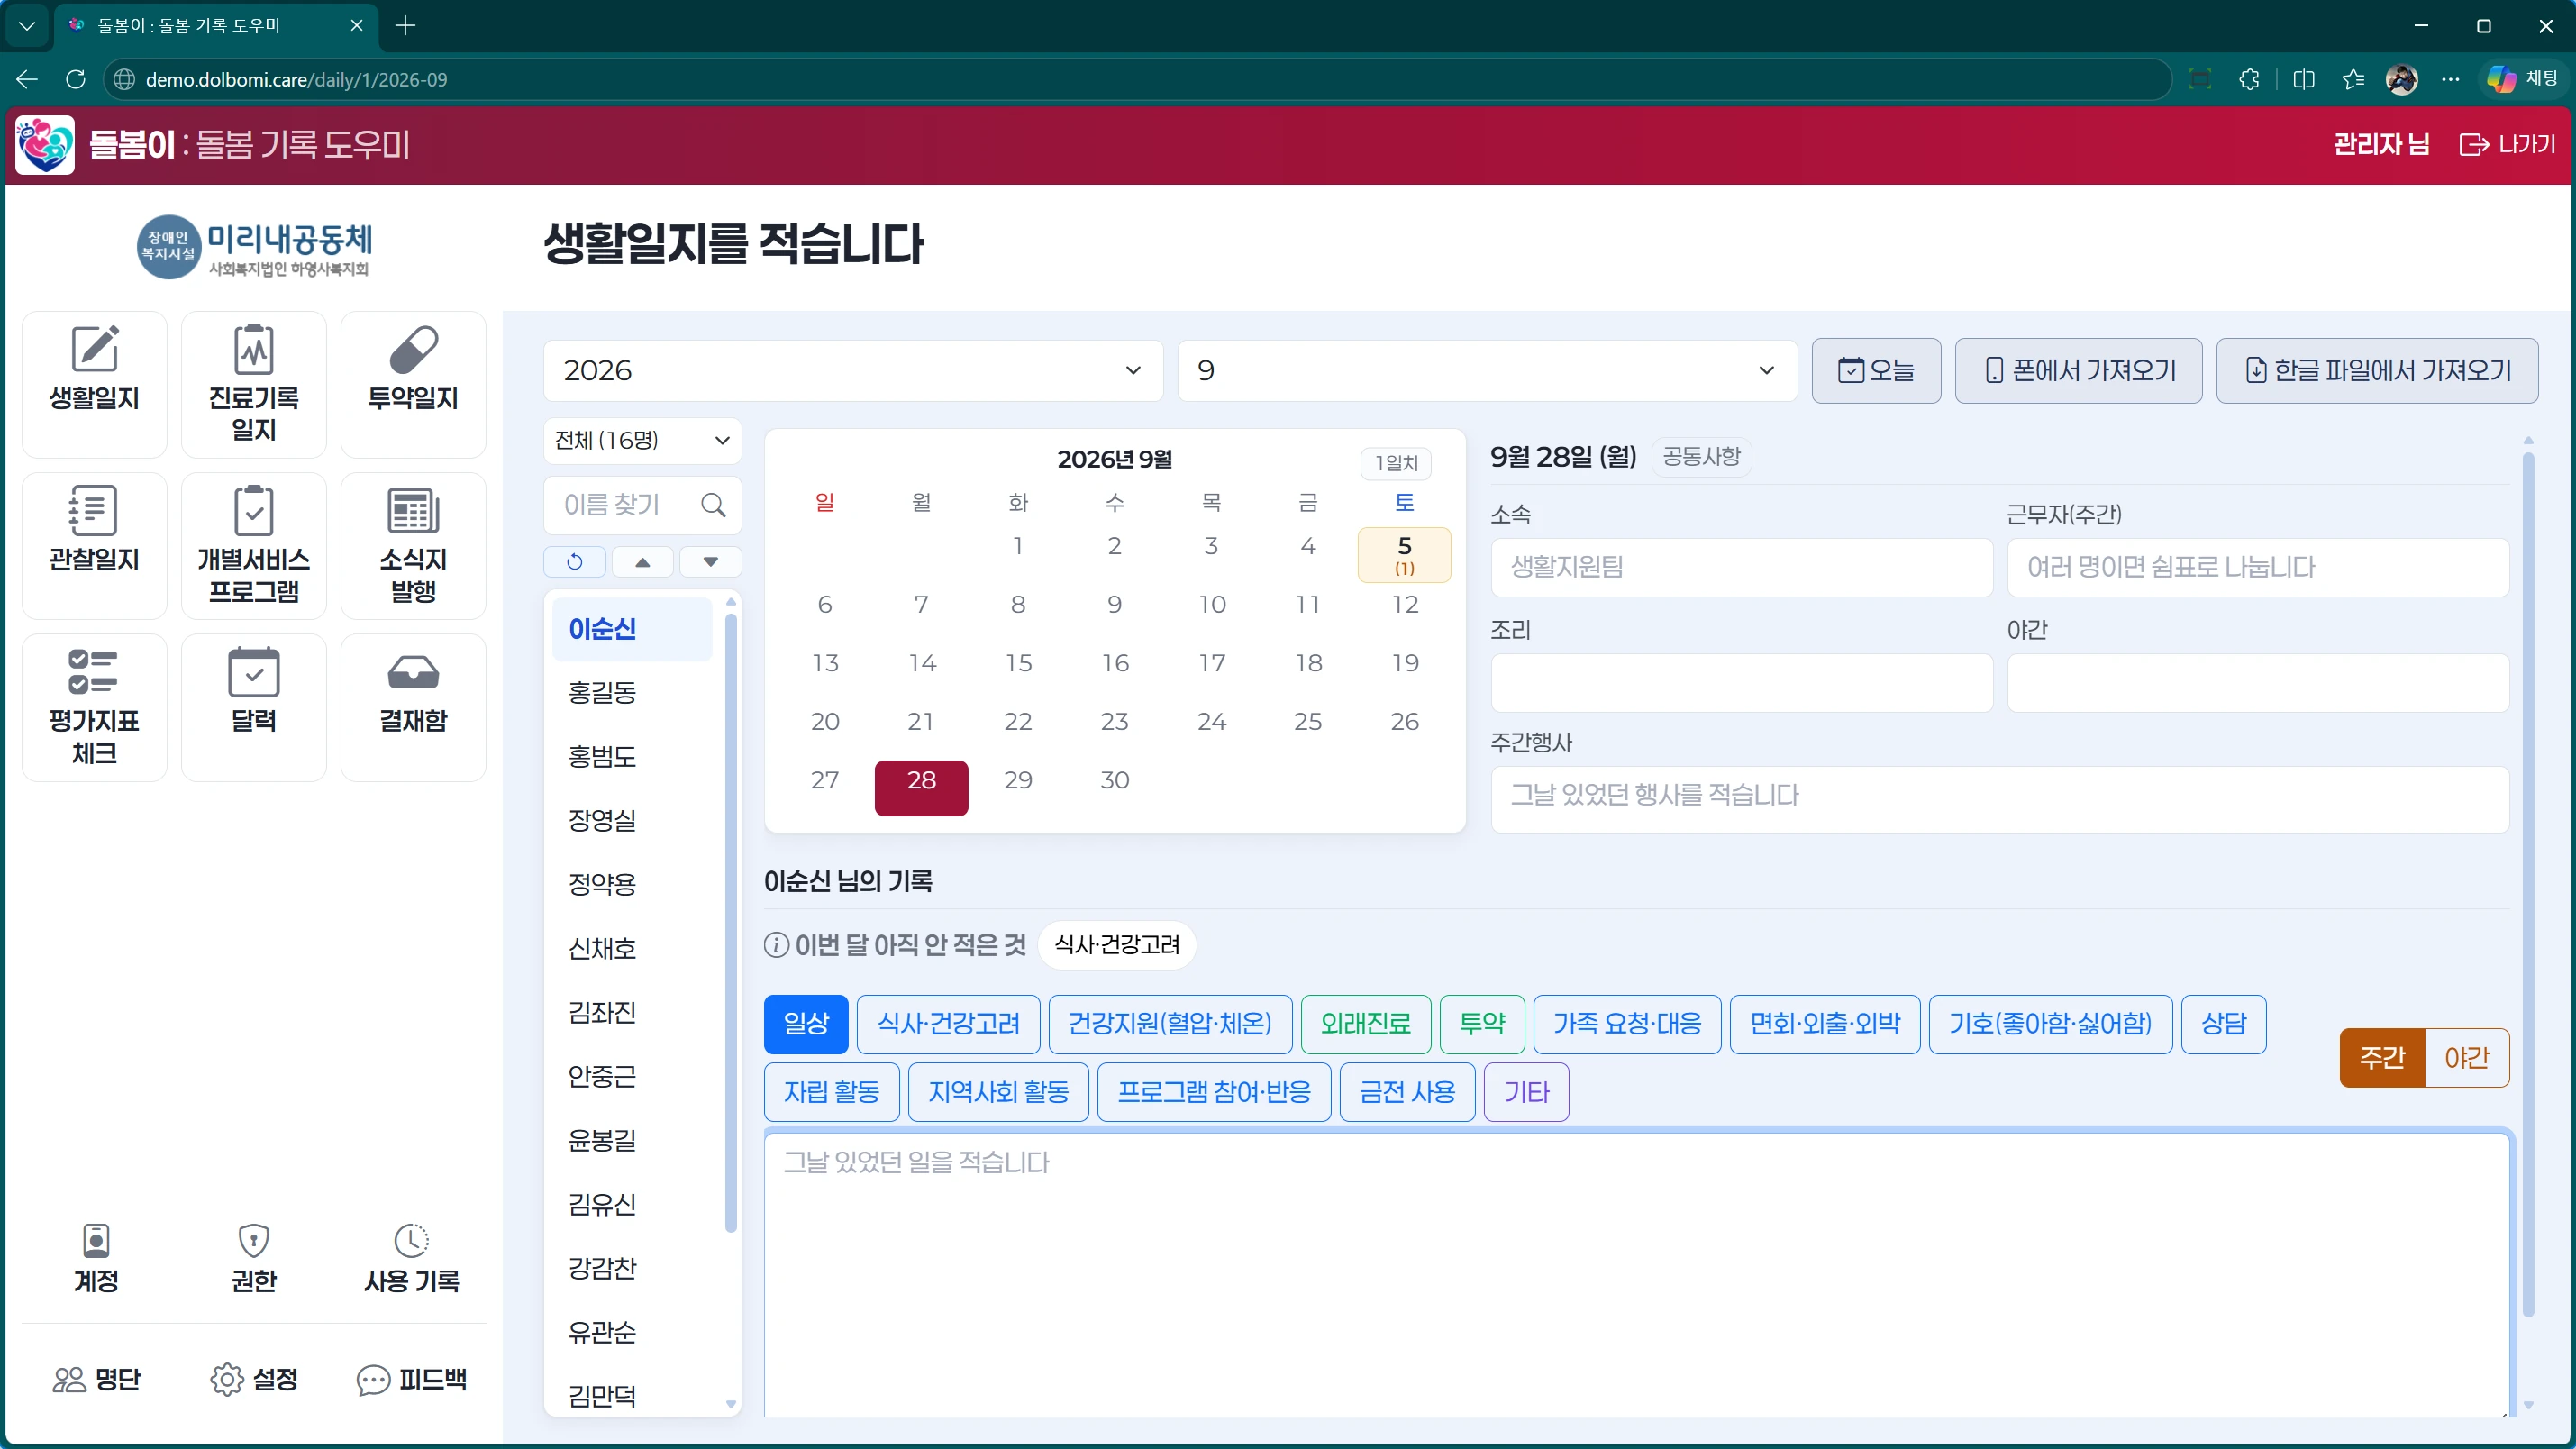This screenshot has width=2576, height=1449.
Task: Open the 사용 기록 clock icon
Action: click(x=412, y=1258)
